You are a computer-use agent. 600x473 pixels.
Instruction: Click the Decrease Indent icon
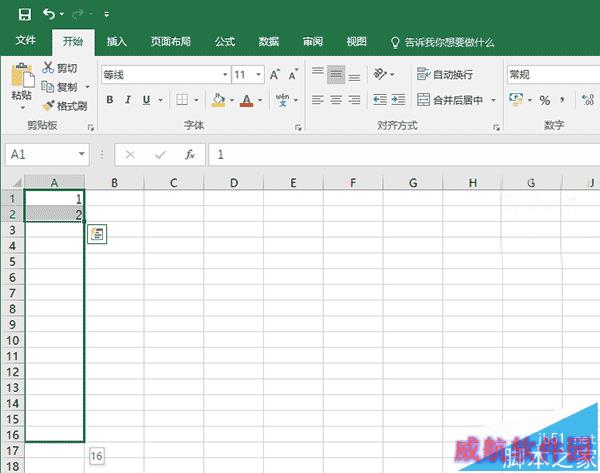[x=380, y=100]
